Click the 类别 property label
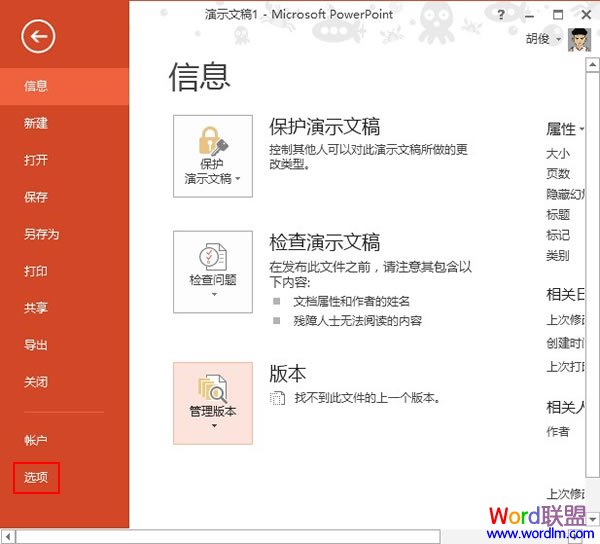This screenshot has height=544, width=600. [x=558, y=255]
